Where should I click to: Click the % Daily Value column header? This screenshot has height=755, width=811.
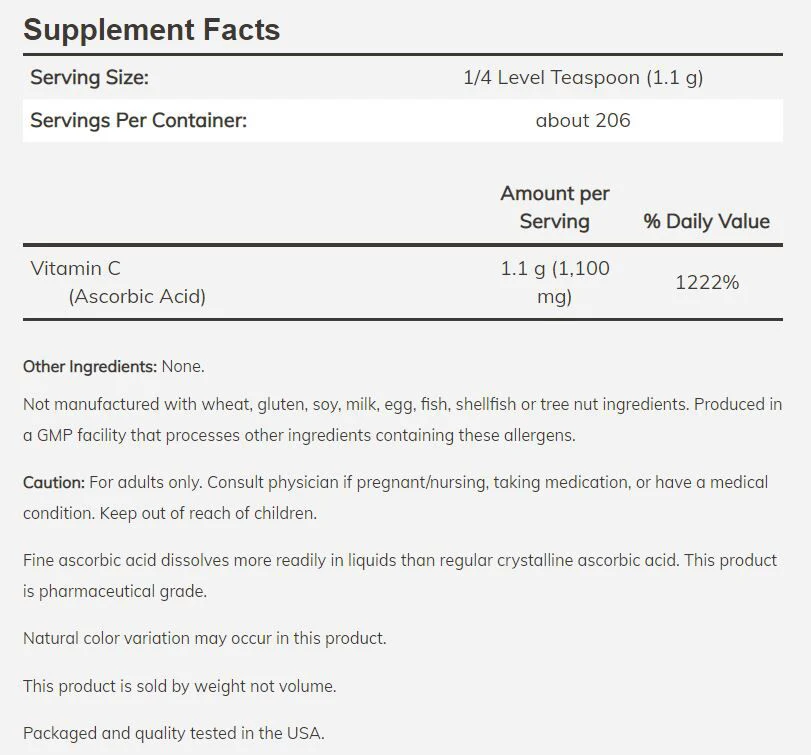coord(707,221)
